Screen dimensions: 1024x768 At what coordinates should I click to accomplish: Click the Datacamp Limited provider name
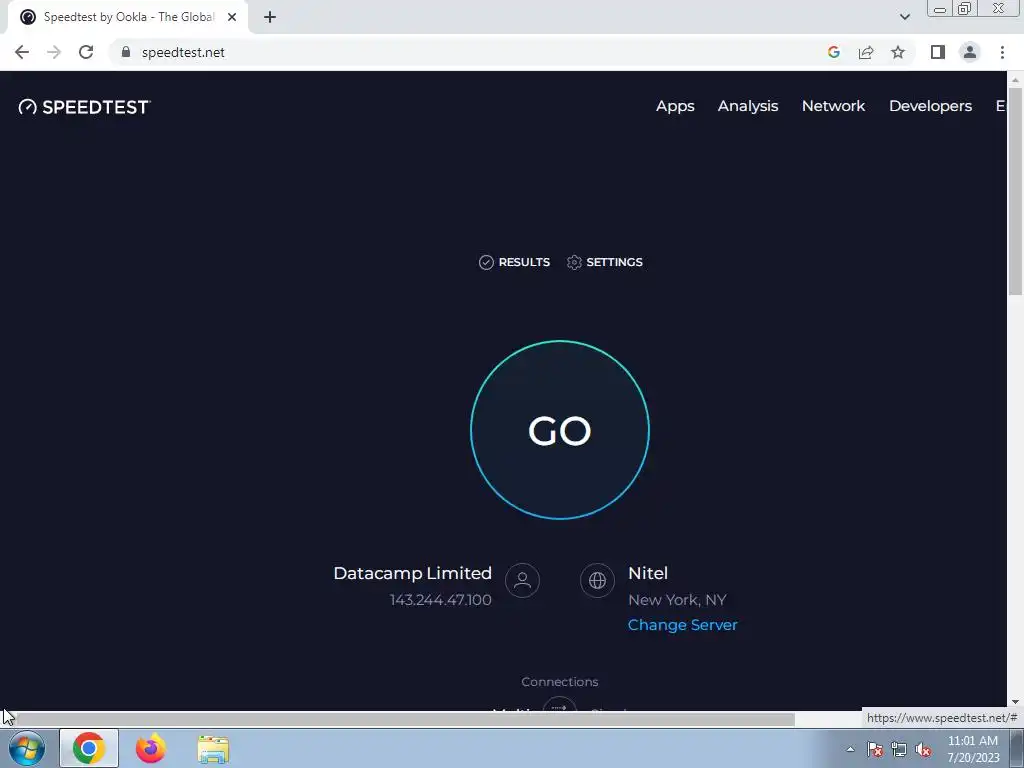coord(412,573)
